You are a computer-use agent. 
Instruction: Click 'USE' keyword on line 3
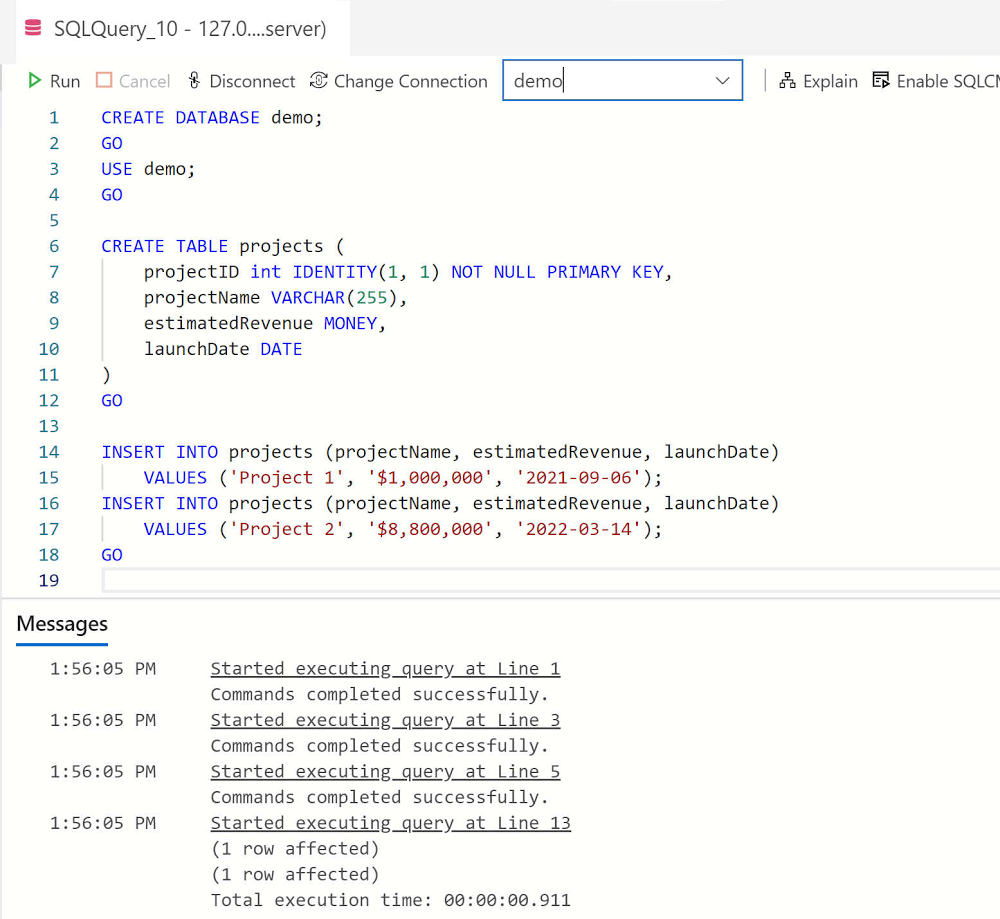[x=117, y=169]
